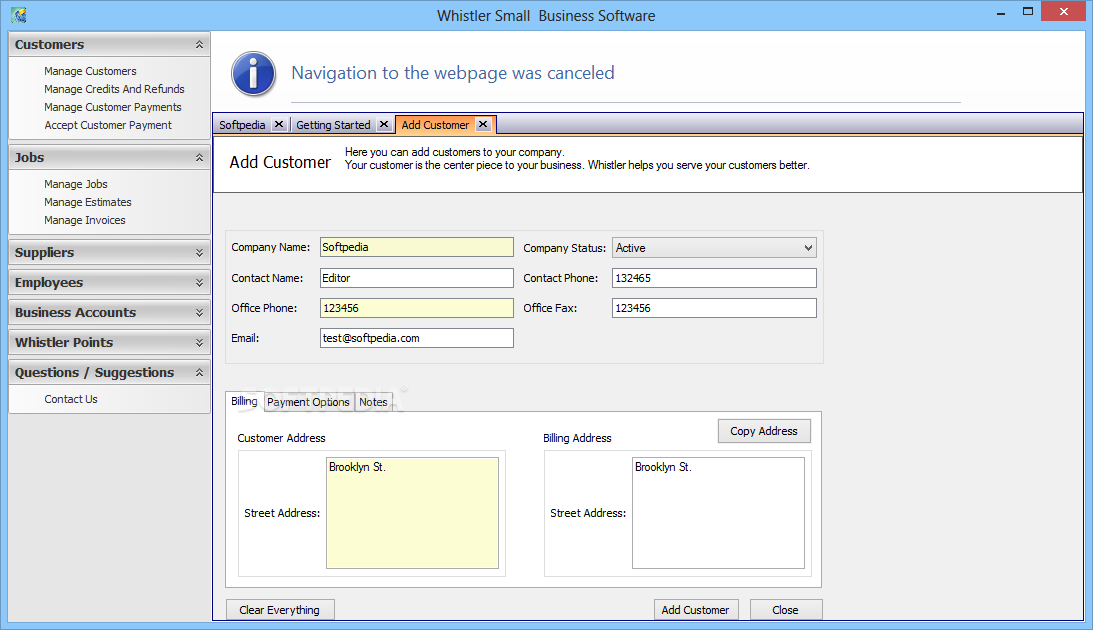Click the Office Phone field
1093x630 pixels.
(417, 308)
